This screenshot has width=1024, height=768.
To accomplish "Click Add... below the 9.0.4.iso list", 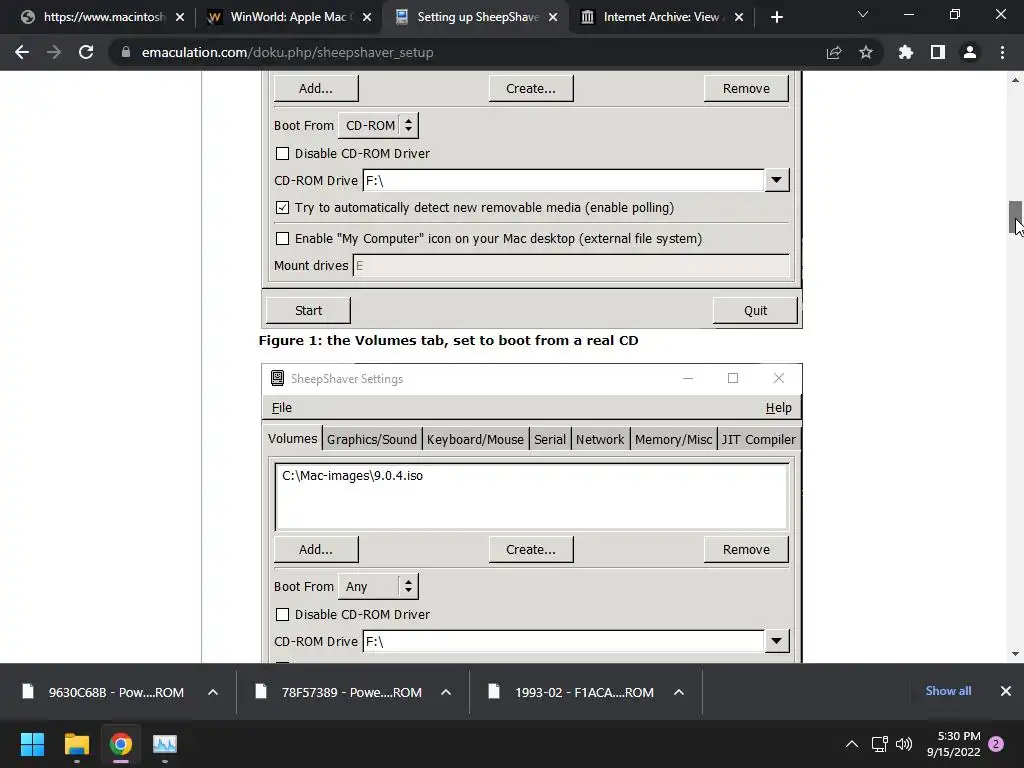I will click(315, 549).
